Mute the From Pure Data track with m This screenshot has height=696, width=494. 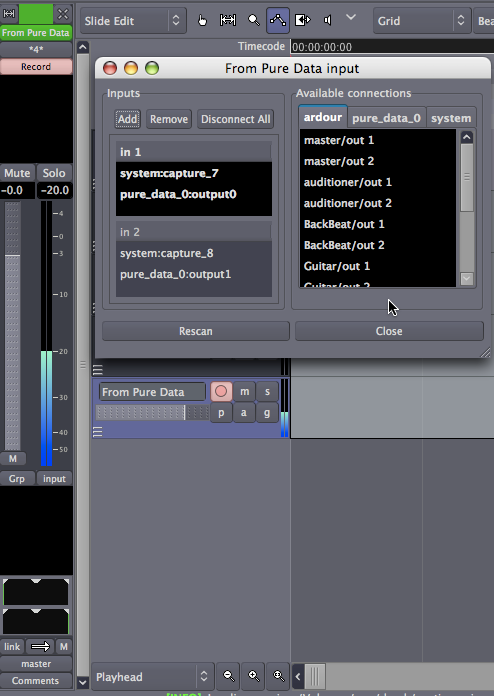pos(244,392)
